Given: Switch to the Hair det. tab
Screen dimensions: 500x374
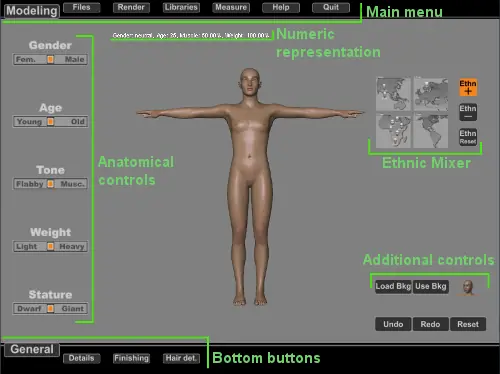Looking at the screenshot, I should coord(181,358).
